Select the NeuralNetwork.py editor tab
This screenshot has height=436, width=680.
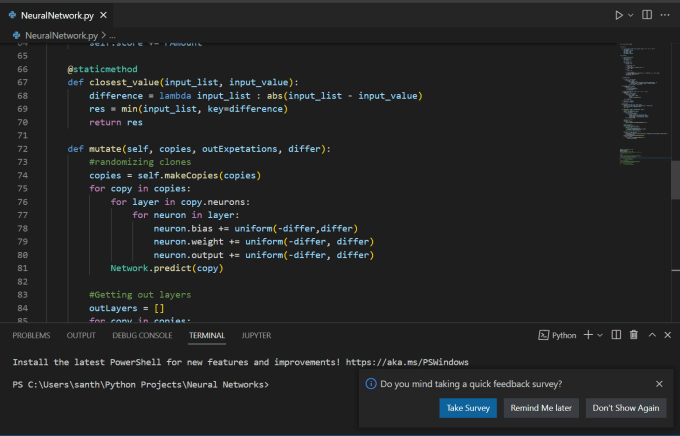(58, 16)
